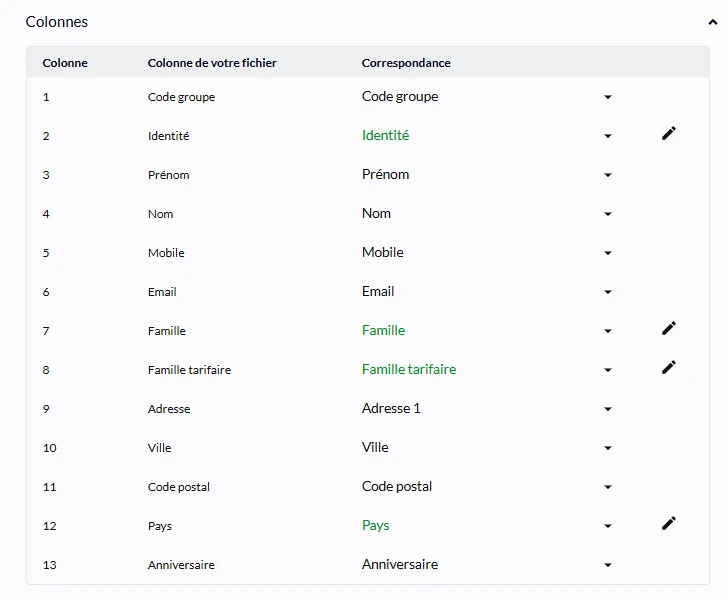Collapse the Colonnes section chevron
728x600 pixels.
pyautogui.click(x=712, y=22)
